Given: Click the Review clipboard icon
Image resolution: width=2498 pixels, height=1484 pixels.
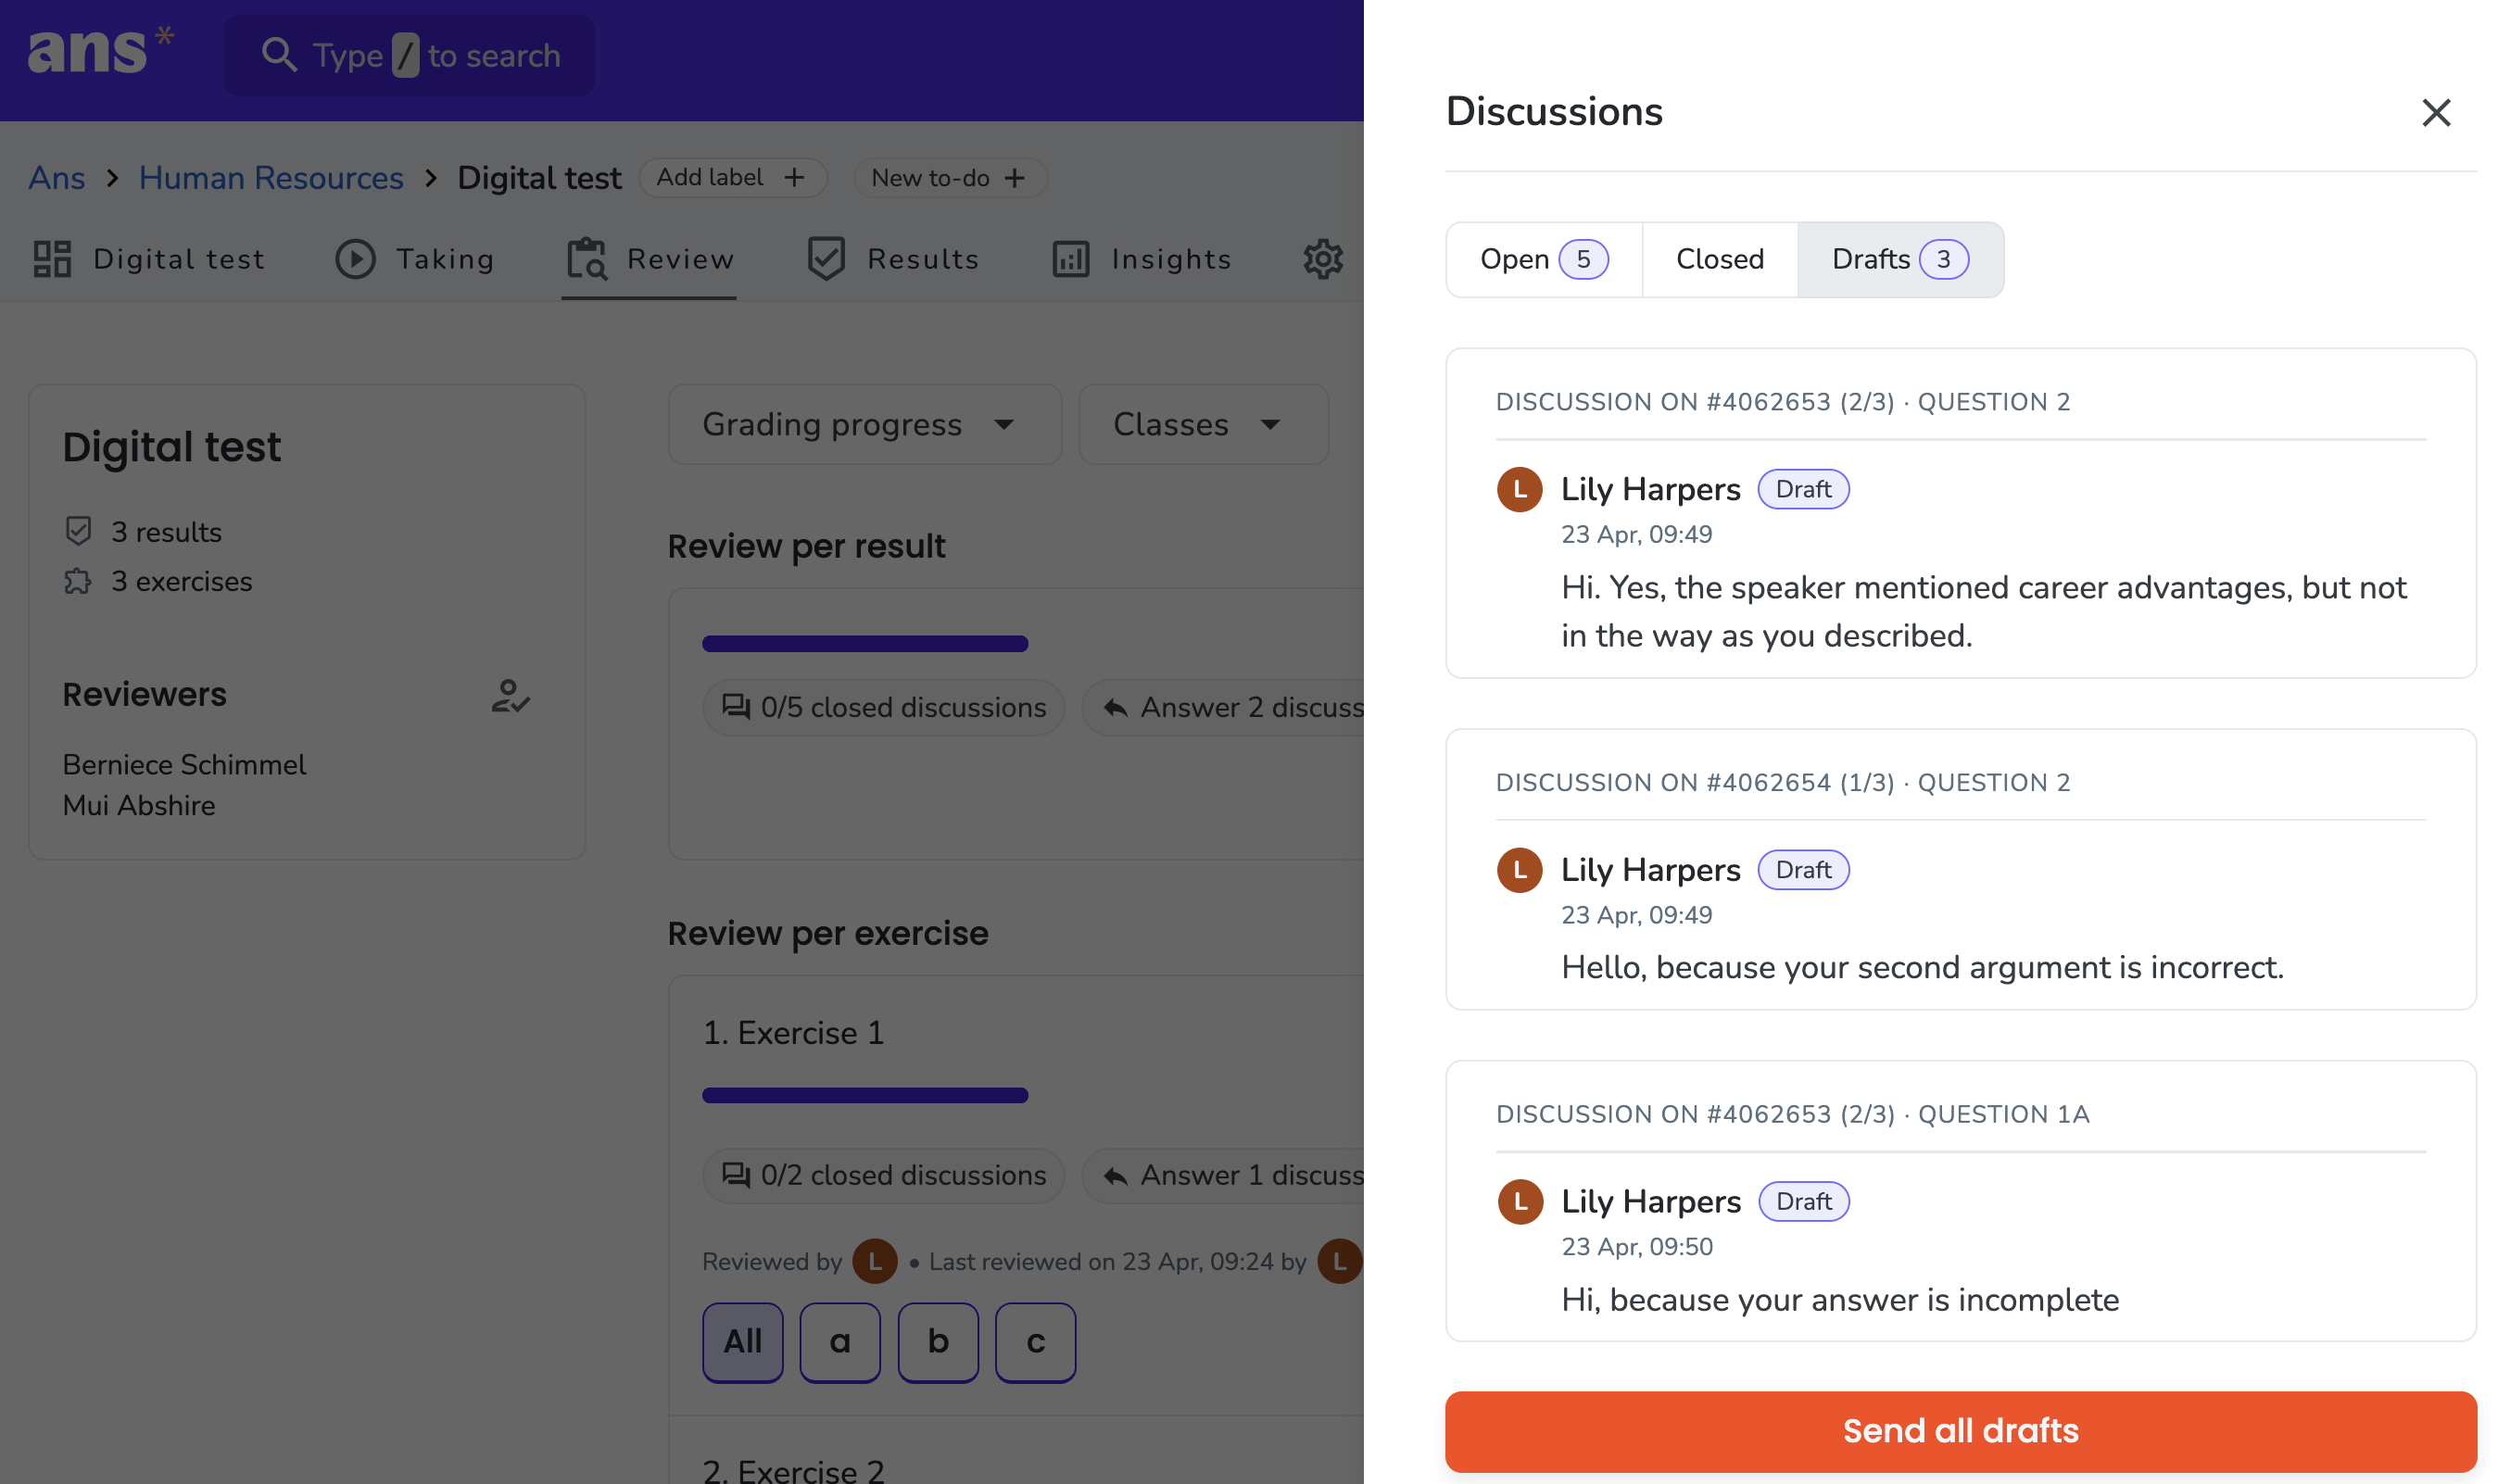Looking at the screenshot, I should [x=587, y=259].
